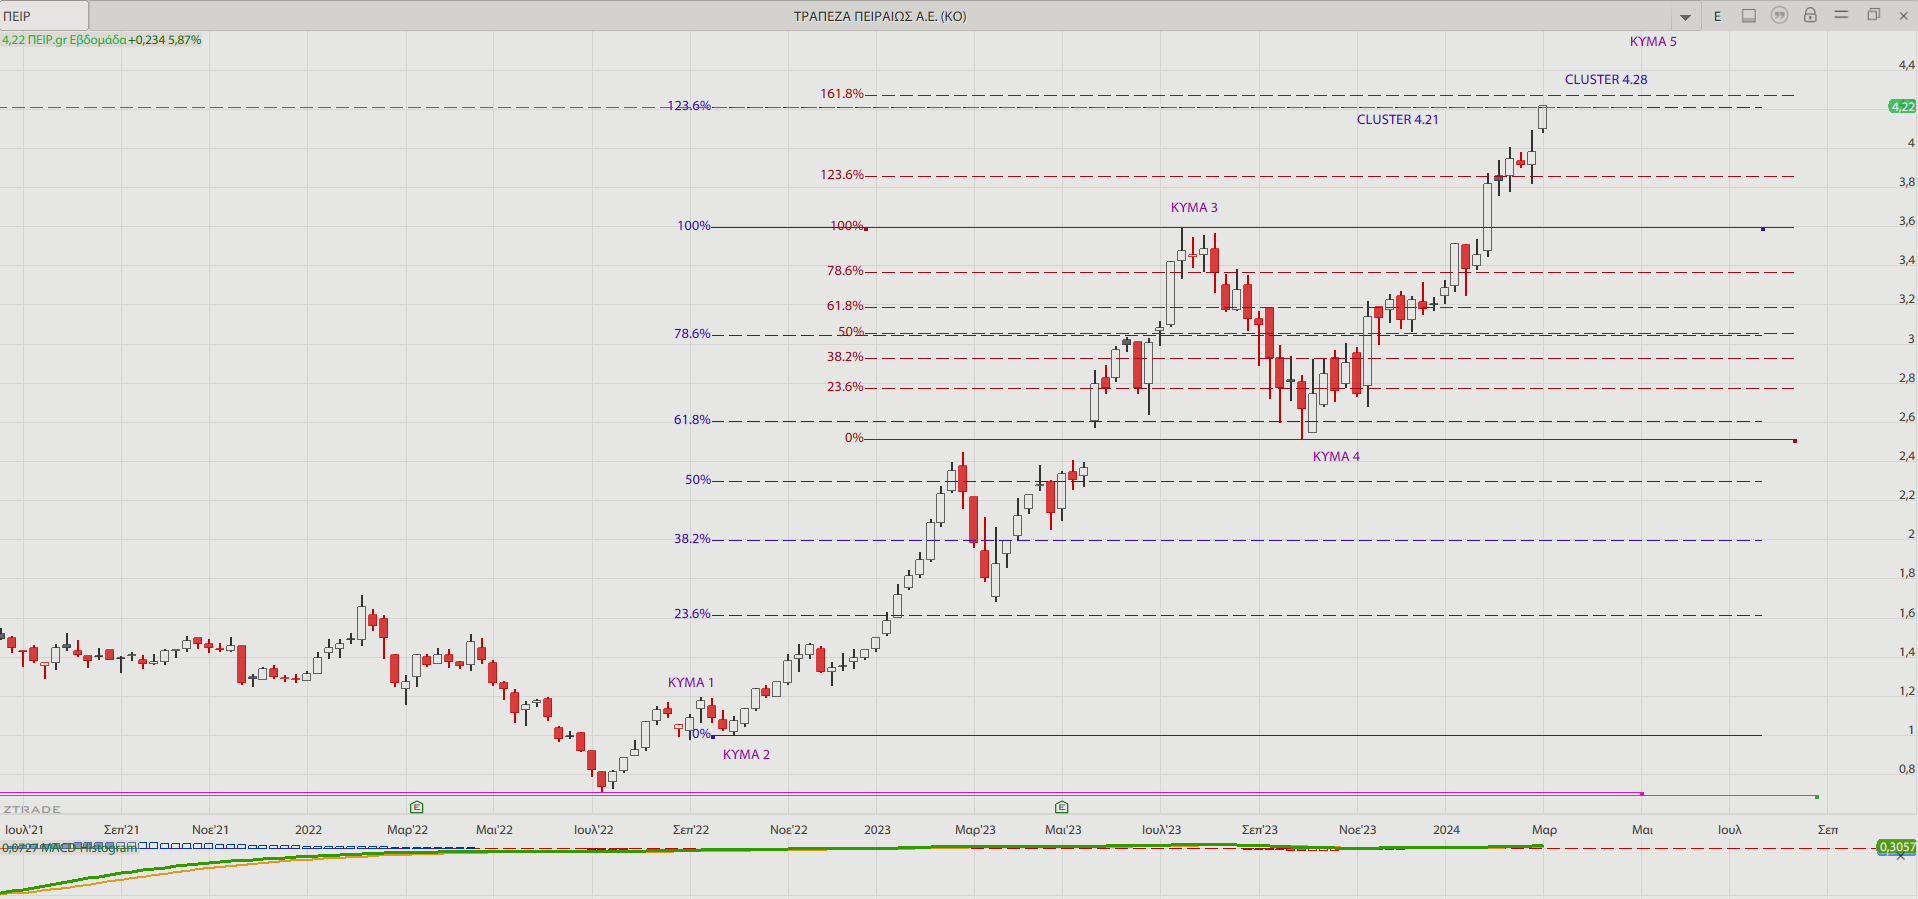Viewport: 1918px width, 899px height.
Task: Click the restore window icon
Action: tap(1873, 15)
